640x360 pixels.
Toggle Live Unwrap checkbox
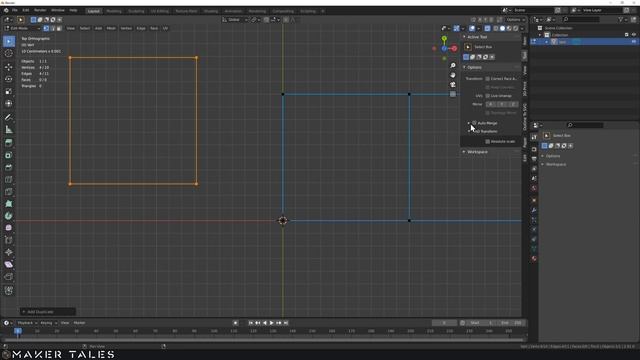487,96
